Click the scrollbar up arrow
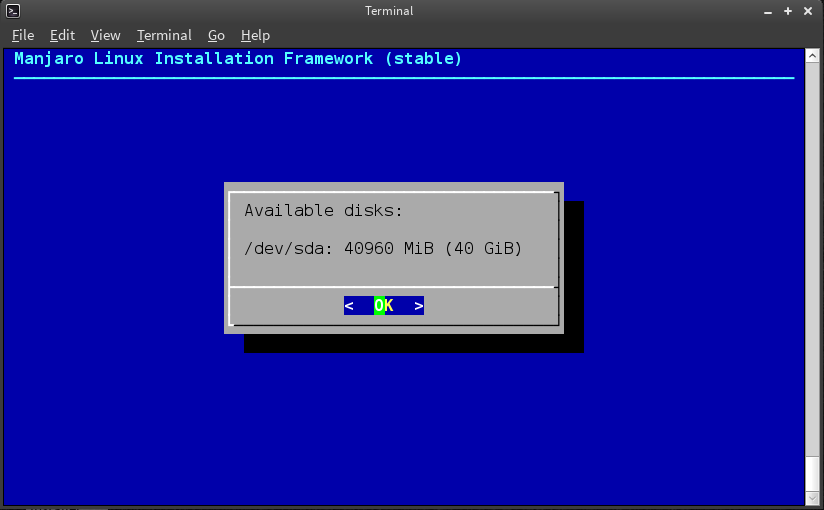Image resolution: width=824 pixels, height=510 pixels. click(x=812, y=56)
